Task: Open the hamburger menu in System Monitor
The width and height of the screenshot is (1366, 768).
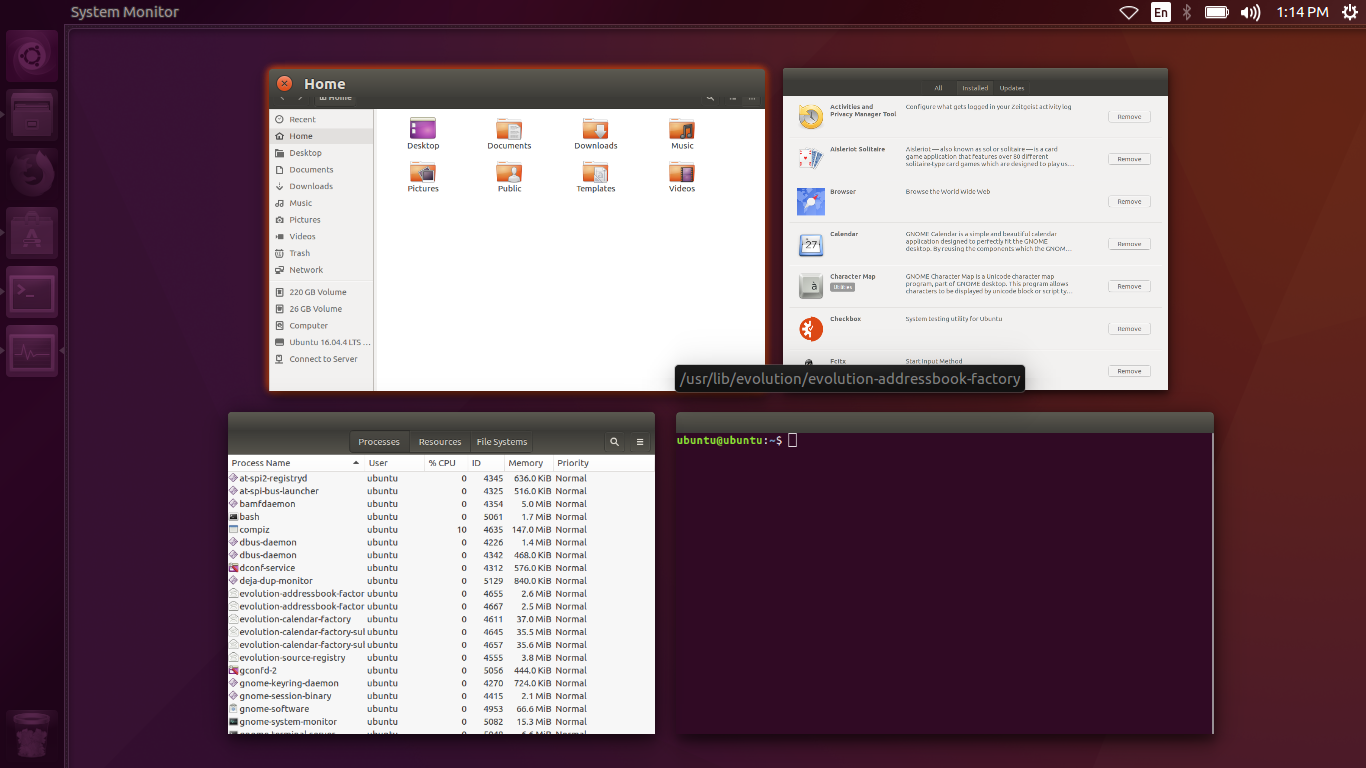Action: click(641, 441)
